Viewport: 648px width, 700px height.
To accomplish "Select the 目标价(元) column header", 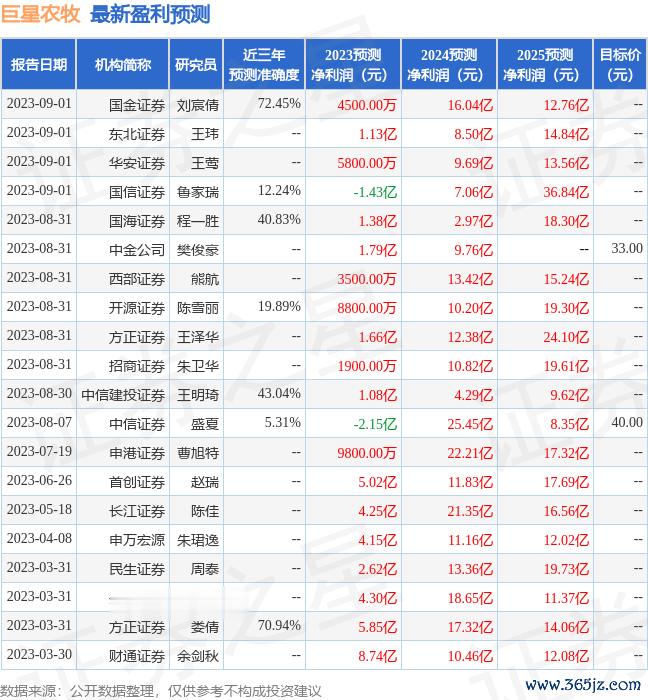I will tap(620, 65).
